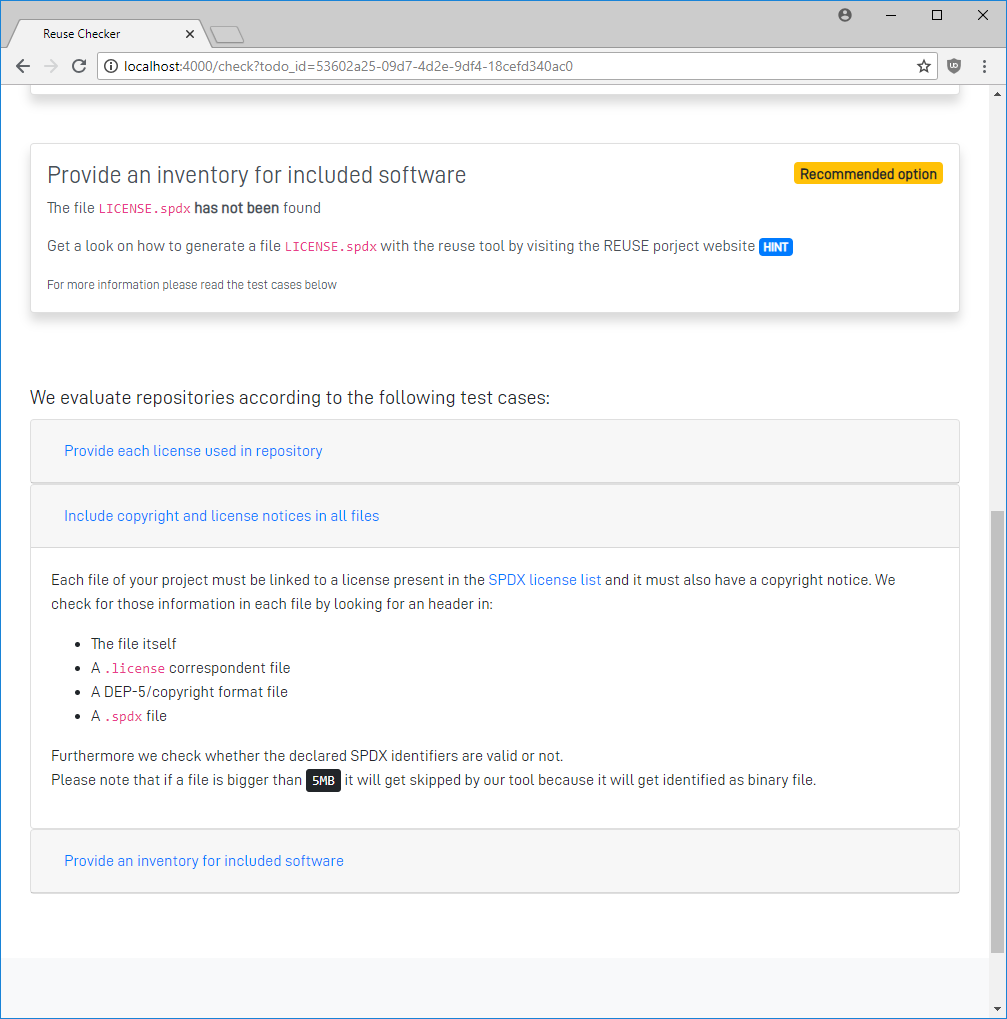Click the page scrollbar thumb

[997, 732]
